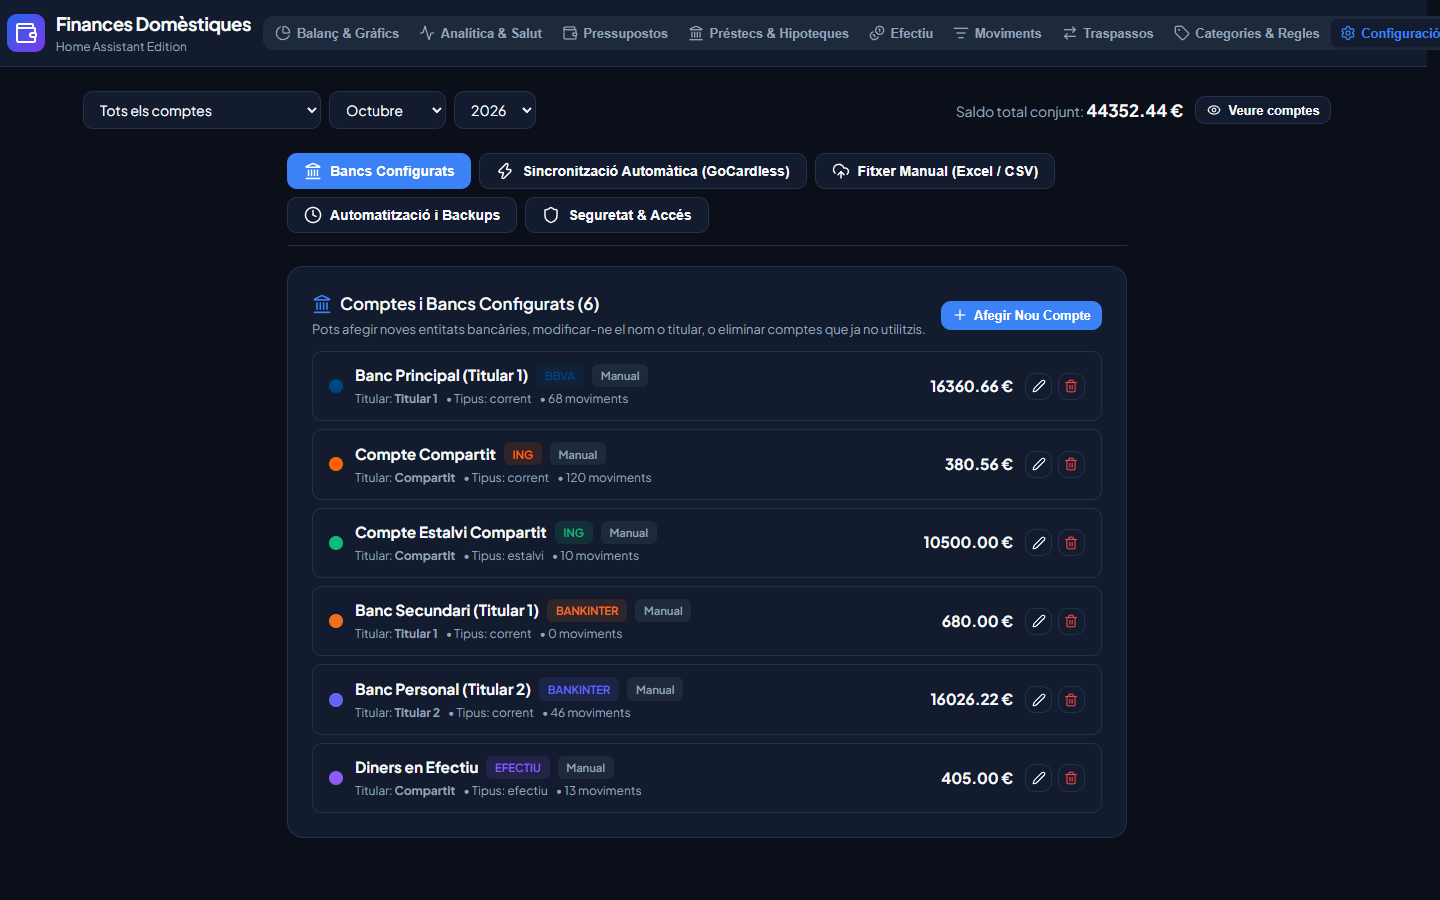Edit the Compte Estalvi Compartit account
The height and width of the screenshot is (900, 1440).
[x=1039, y=543]
